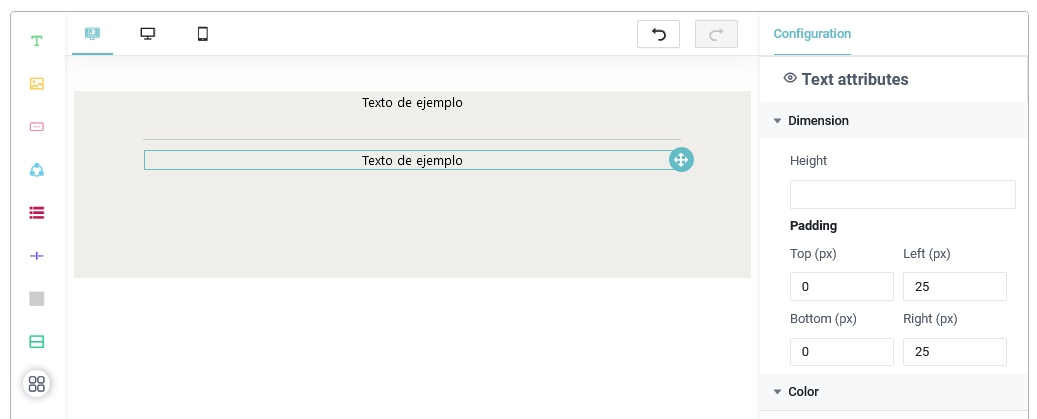Select the green row layout tool
This screenshot has width=1037, height=419.
[x=37, y=342]
